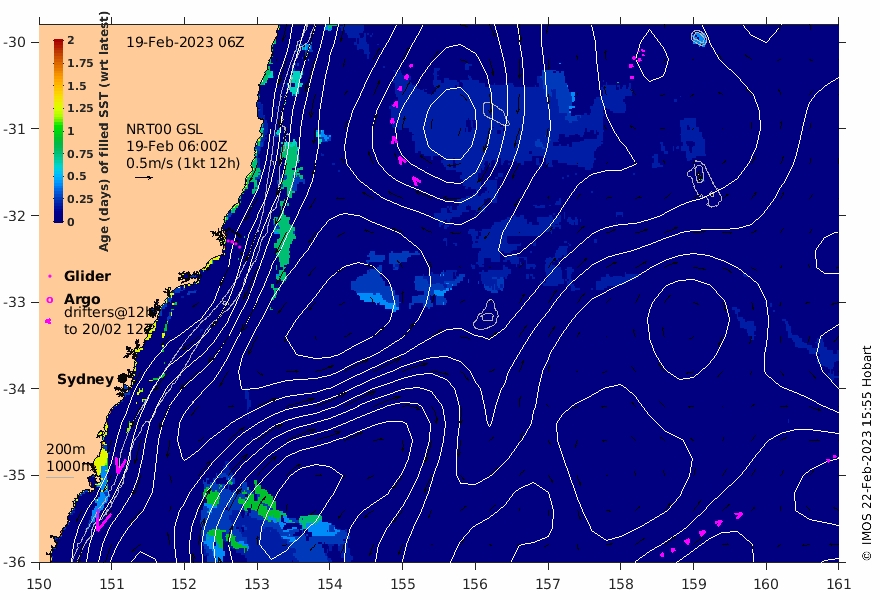
Task: Click the island outline near 159E 31.5S
Action: [x=703, y=182]
